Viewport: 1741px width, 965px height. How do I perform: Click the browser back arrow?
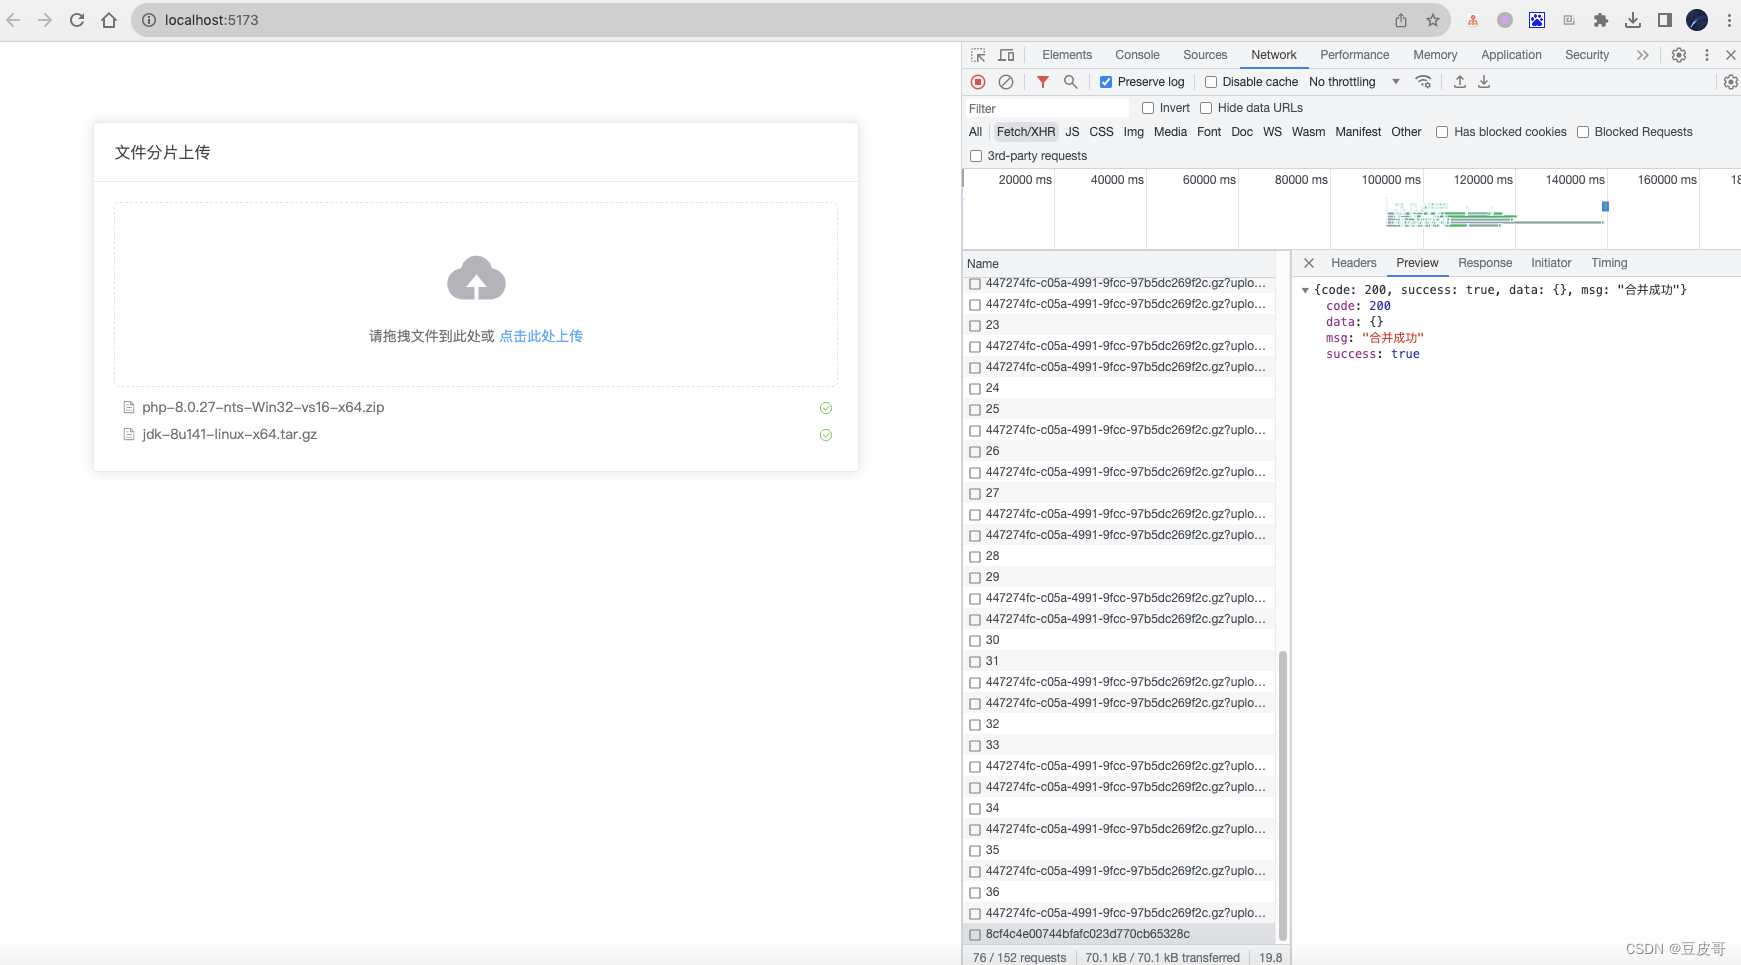point(14,20)
